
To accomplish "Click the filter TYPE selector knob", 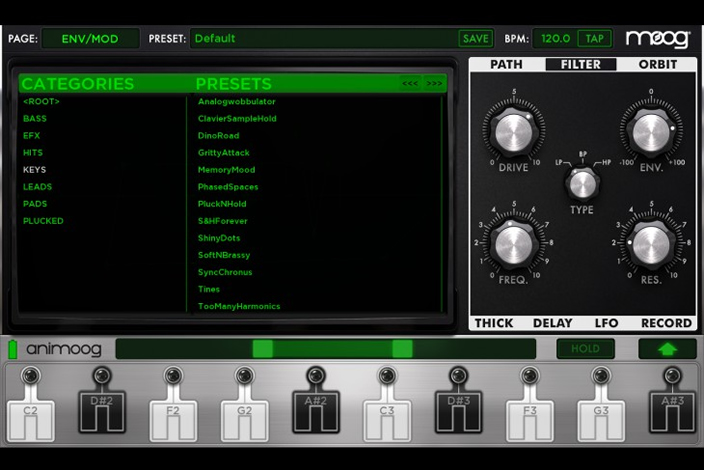I will [x=582, y=184].
